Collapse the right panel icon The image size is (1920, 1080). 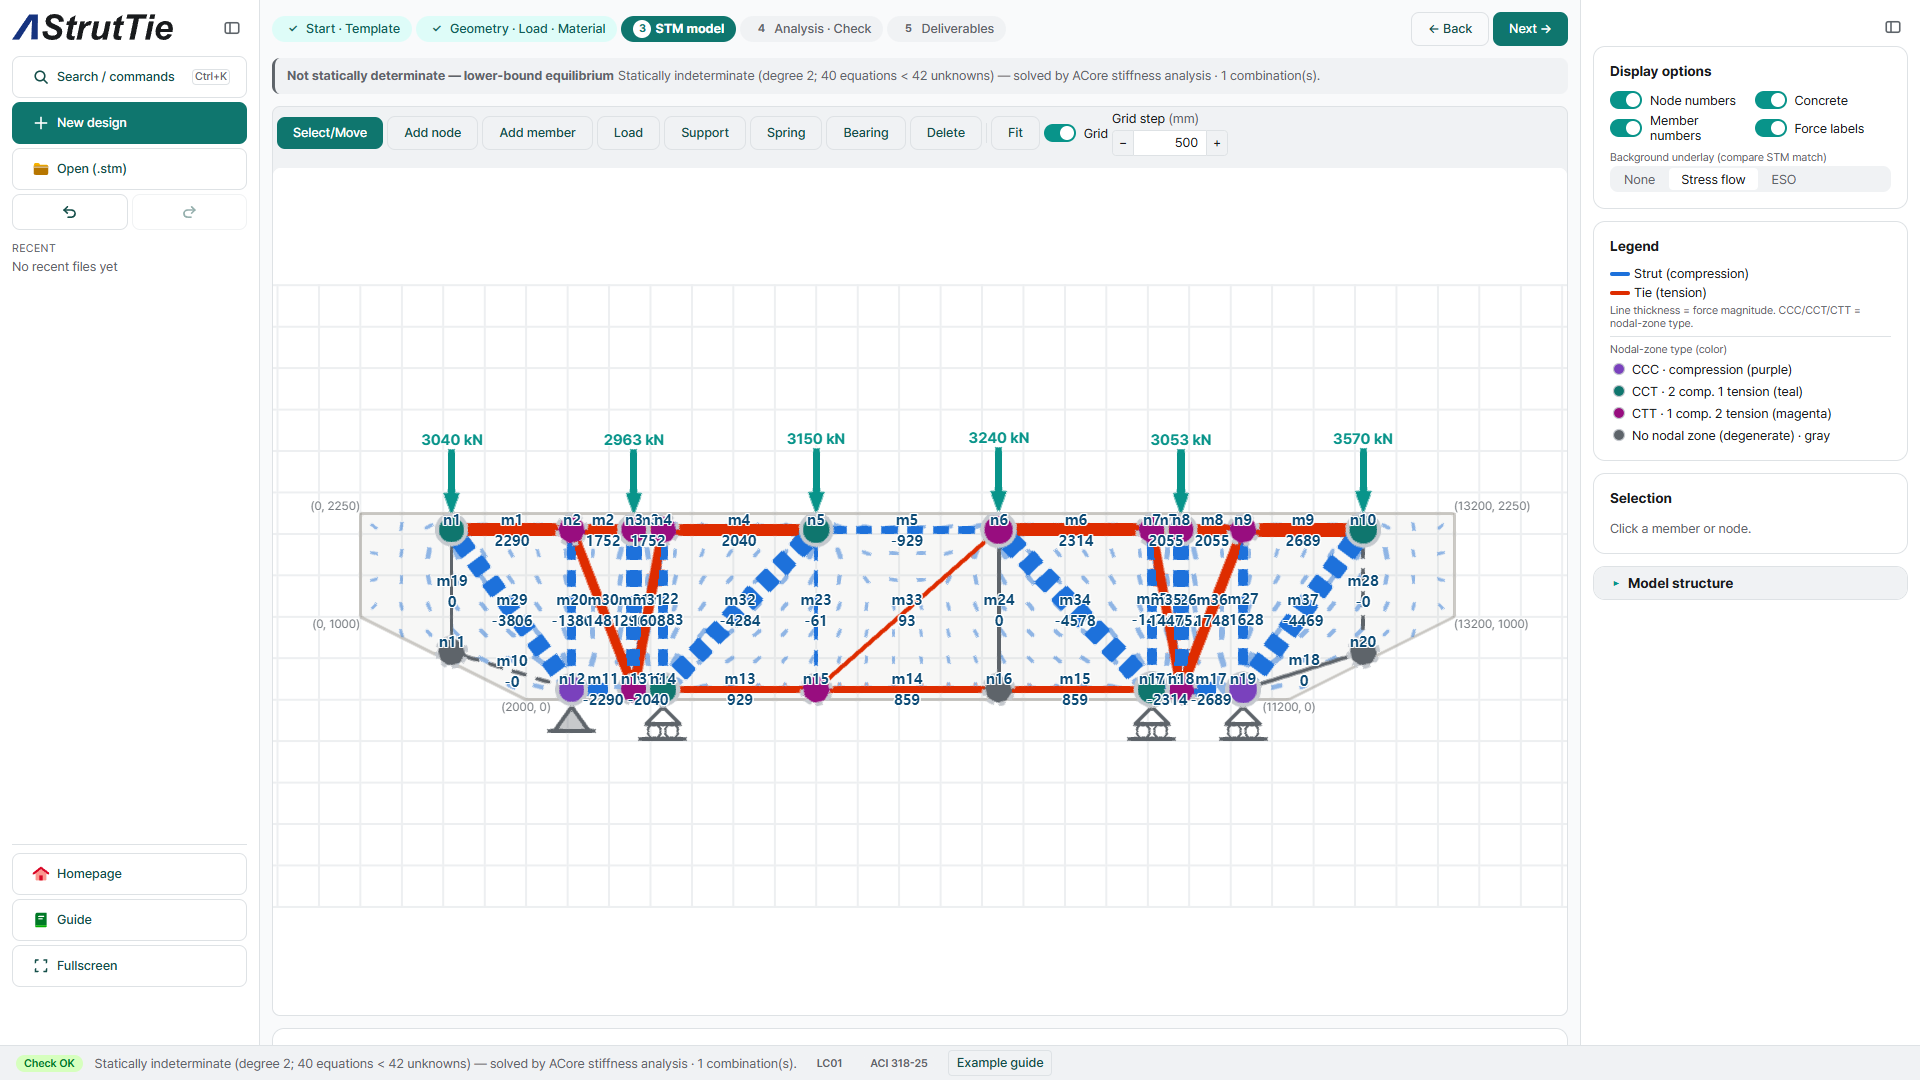(x=1893, y=27)
